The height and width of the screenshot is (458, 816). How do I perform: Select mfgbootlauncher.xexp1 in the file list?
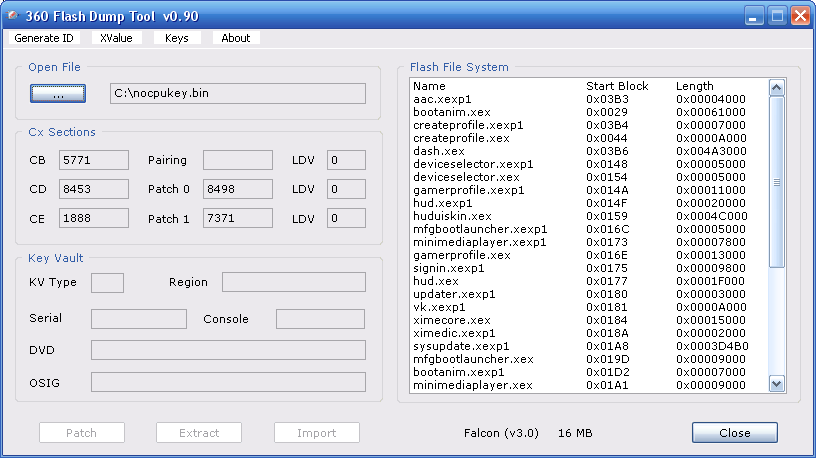pyautogui.click(x=588, y=229)
